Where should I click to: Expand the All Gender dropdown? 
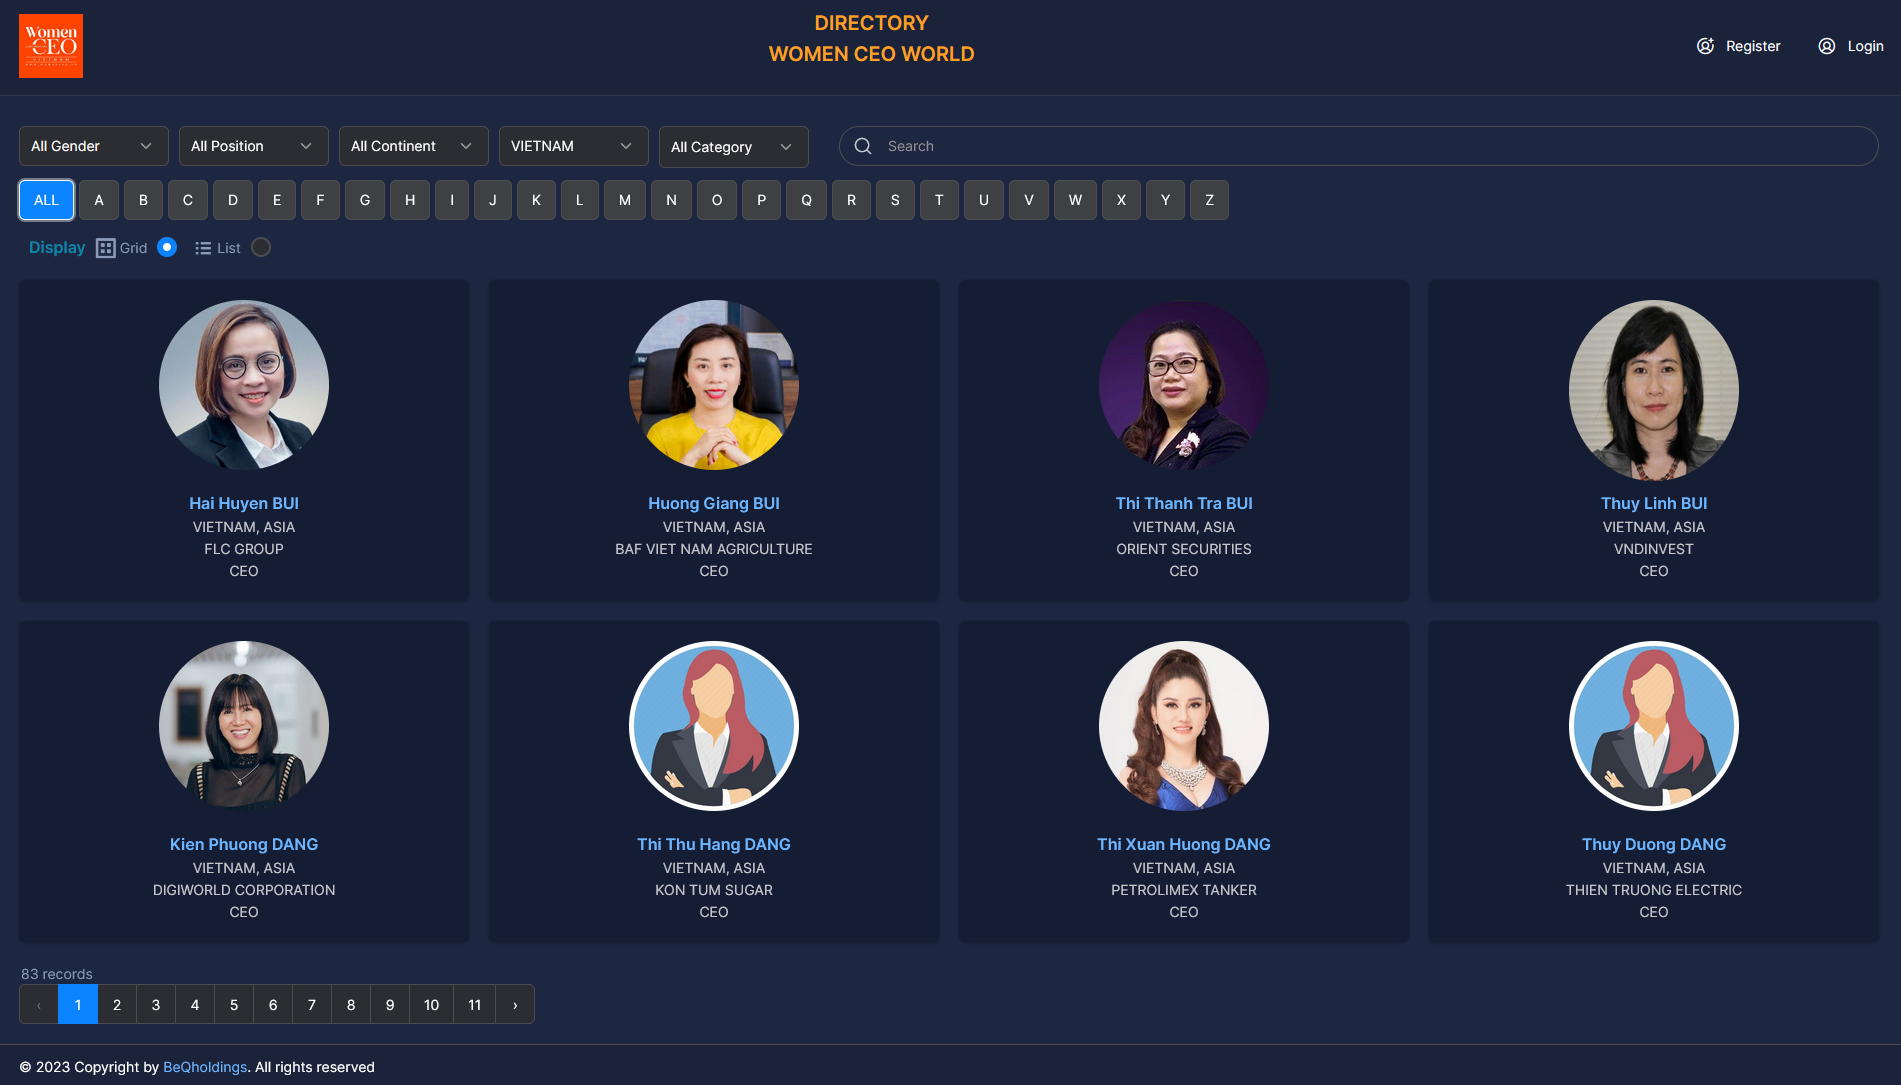(93, 146)
